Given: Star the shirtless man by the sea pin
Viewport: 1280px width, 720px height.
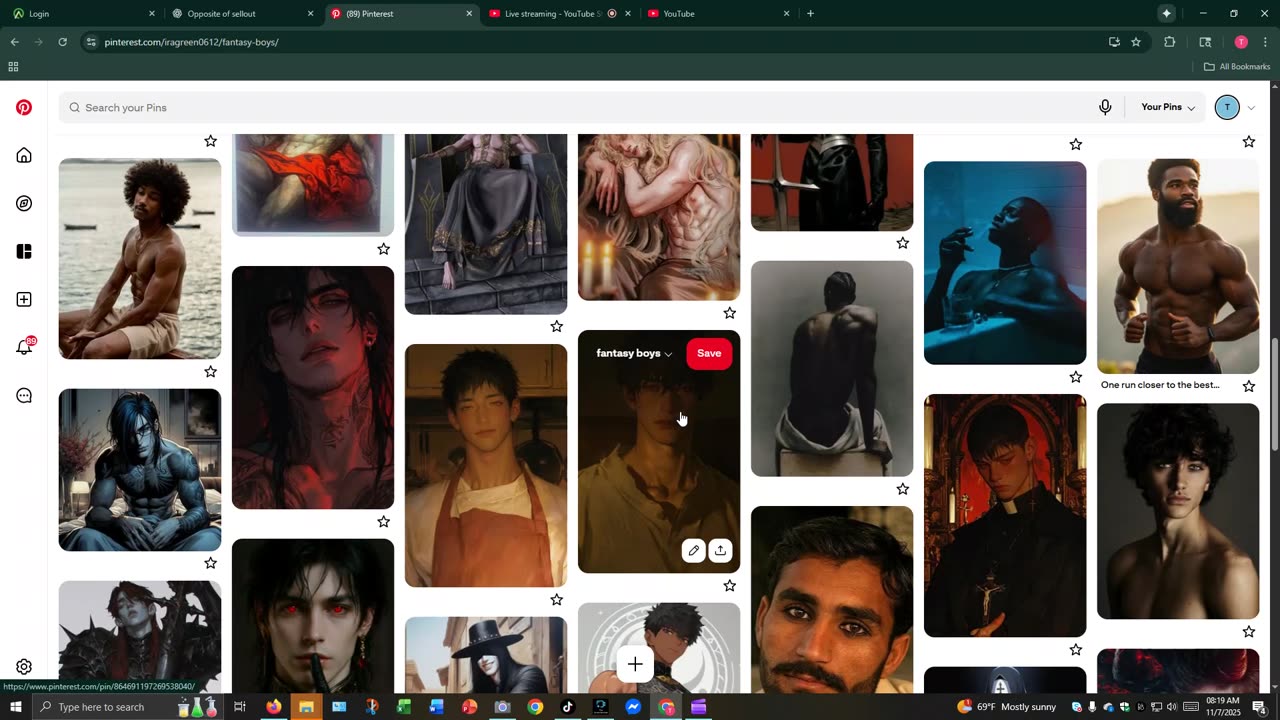Looking at the screenshot, I should tap(210, 372).
